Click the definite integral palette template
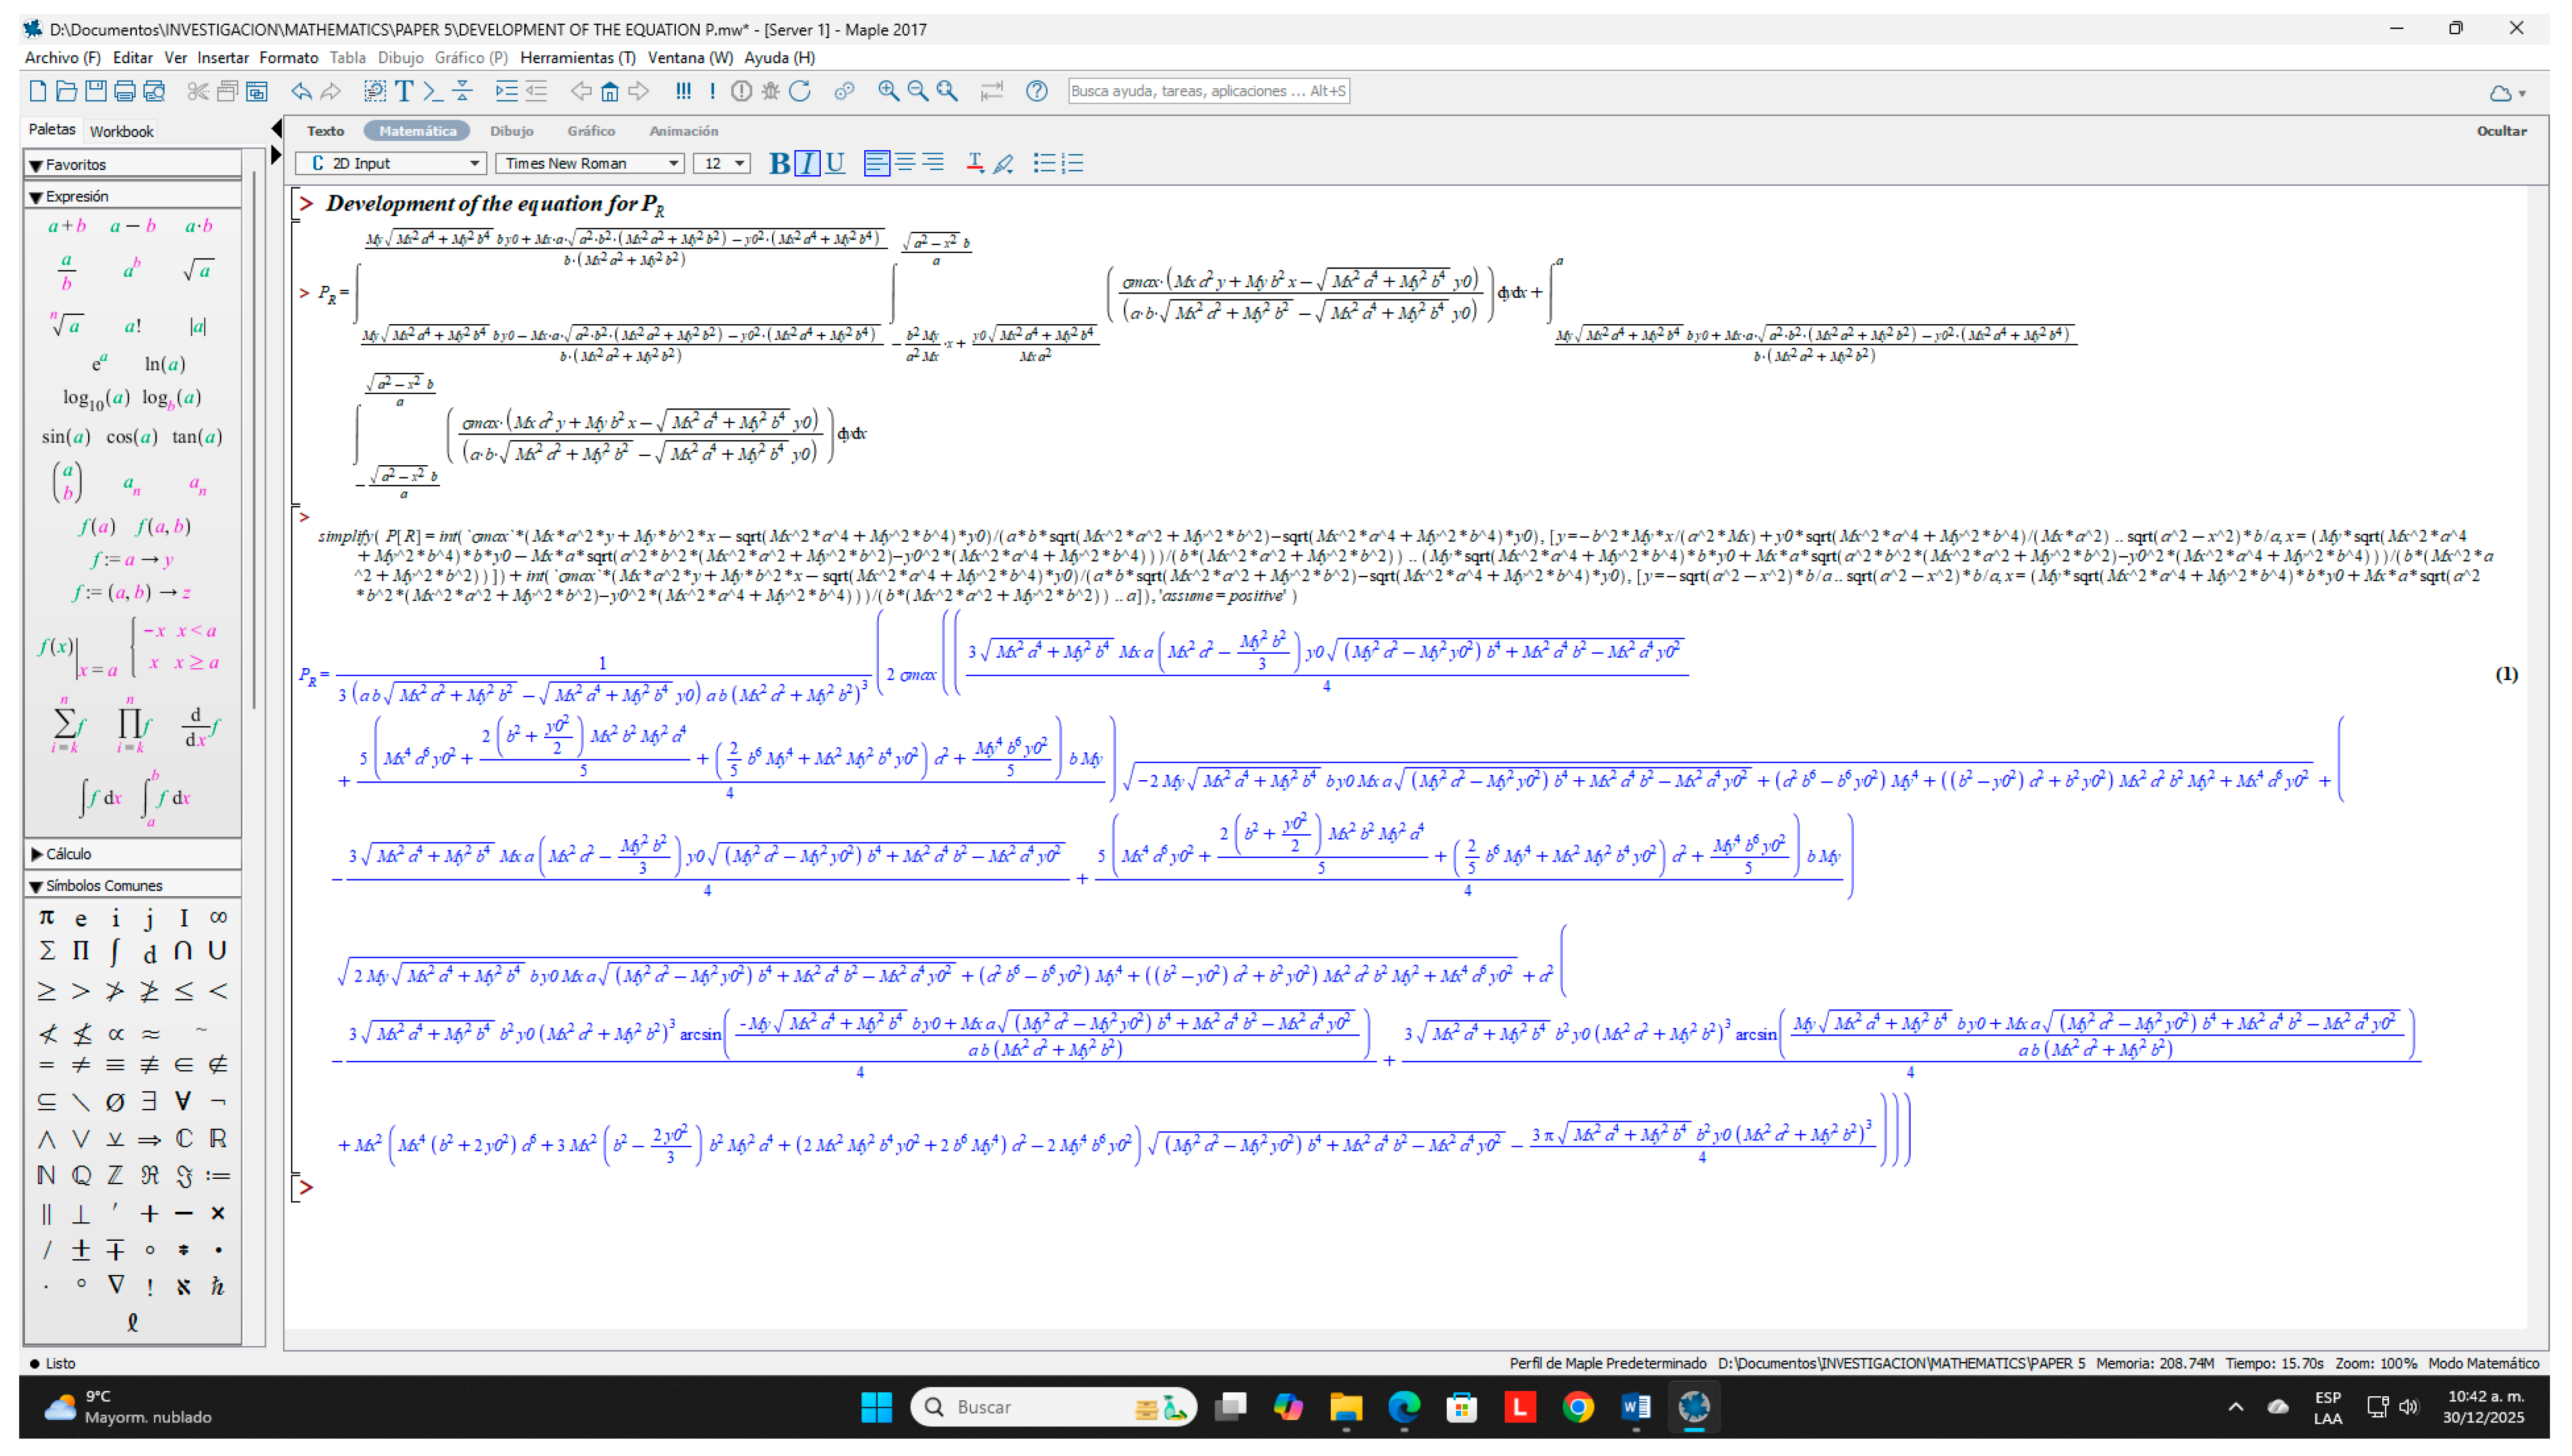The image size is (2572, 1456). pyautogui.click(x=165, y=797)
